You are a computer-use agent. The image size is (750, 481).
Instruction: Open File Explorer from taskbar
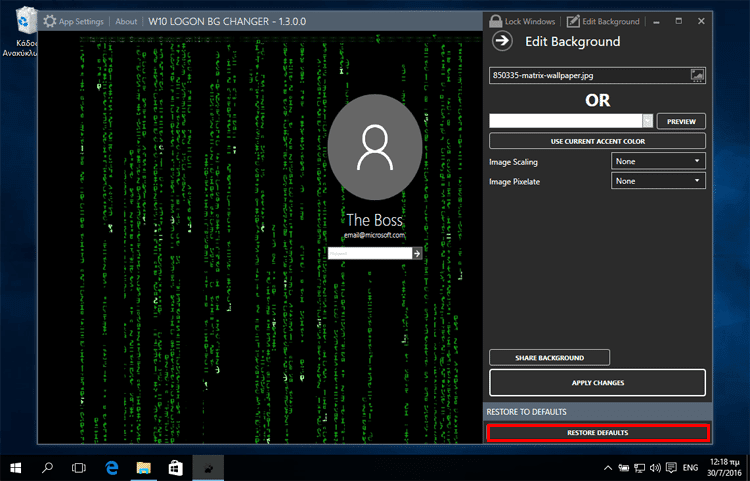pos(143,468)
